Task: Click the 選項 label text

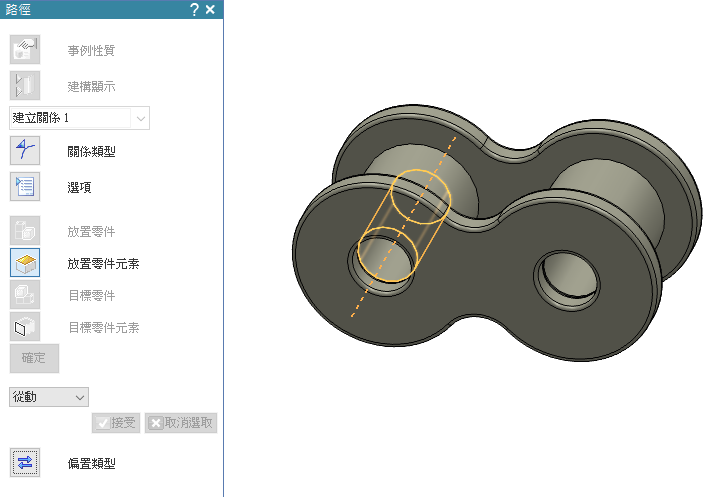Action: click(79, 187)
